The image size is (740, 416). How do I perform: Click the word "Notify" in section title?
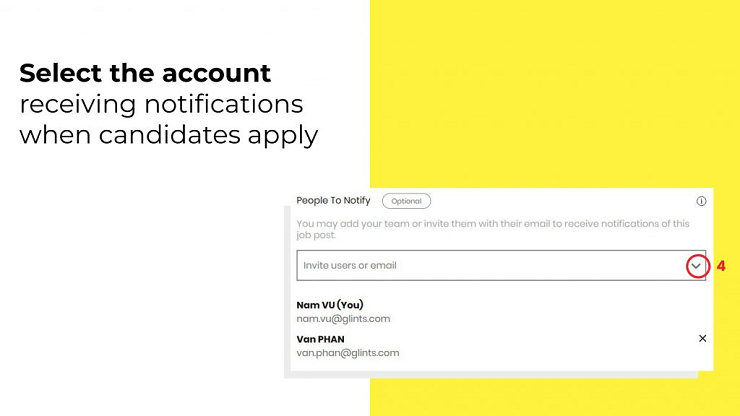[357, 201]
